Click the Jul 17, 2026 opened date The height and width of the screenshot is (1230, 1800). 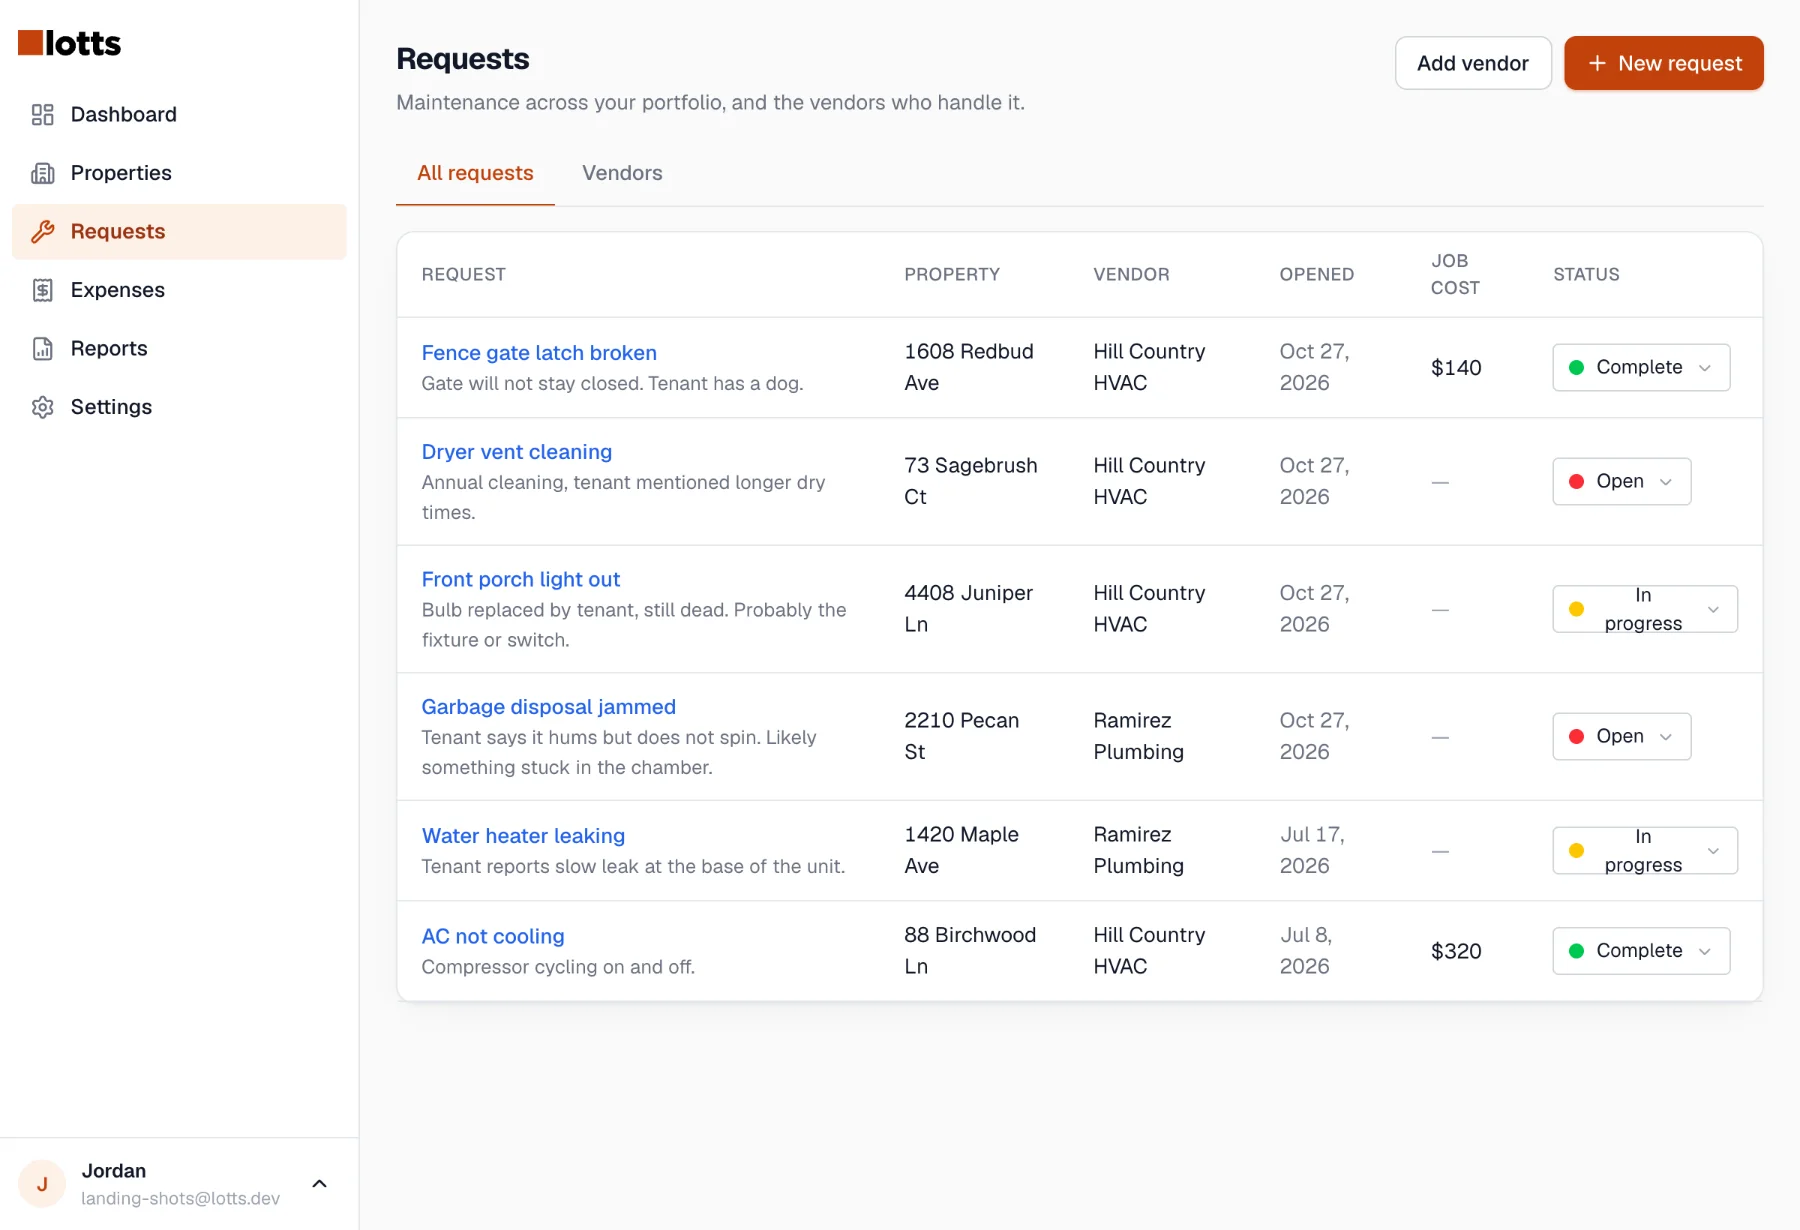pyautogui.click(x=1312, y=850)
